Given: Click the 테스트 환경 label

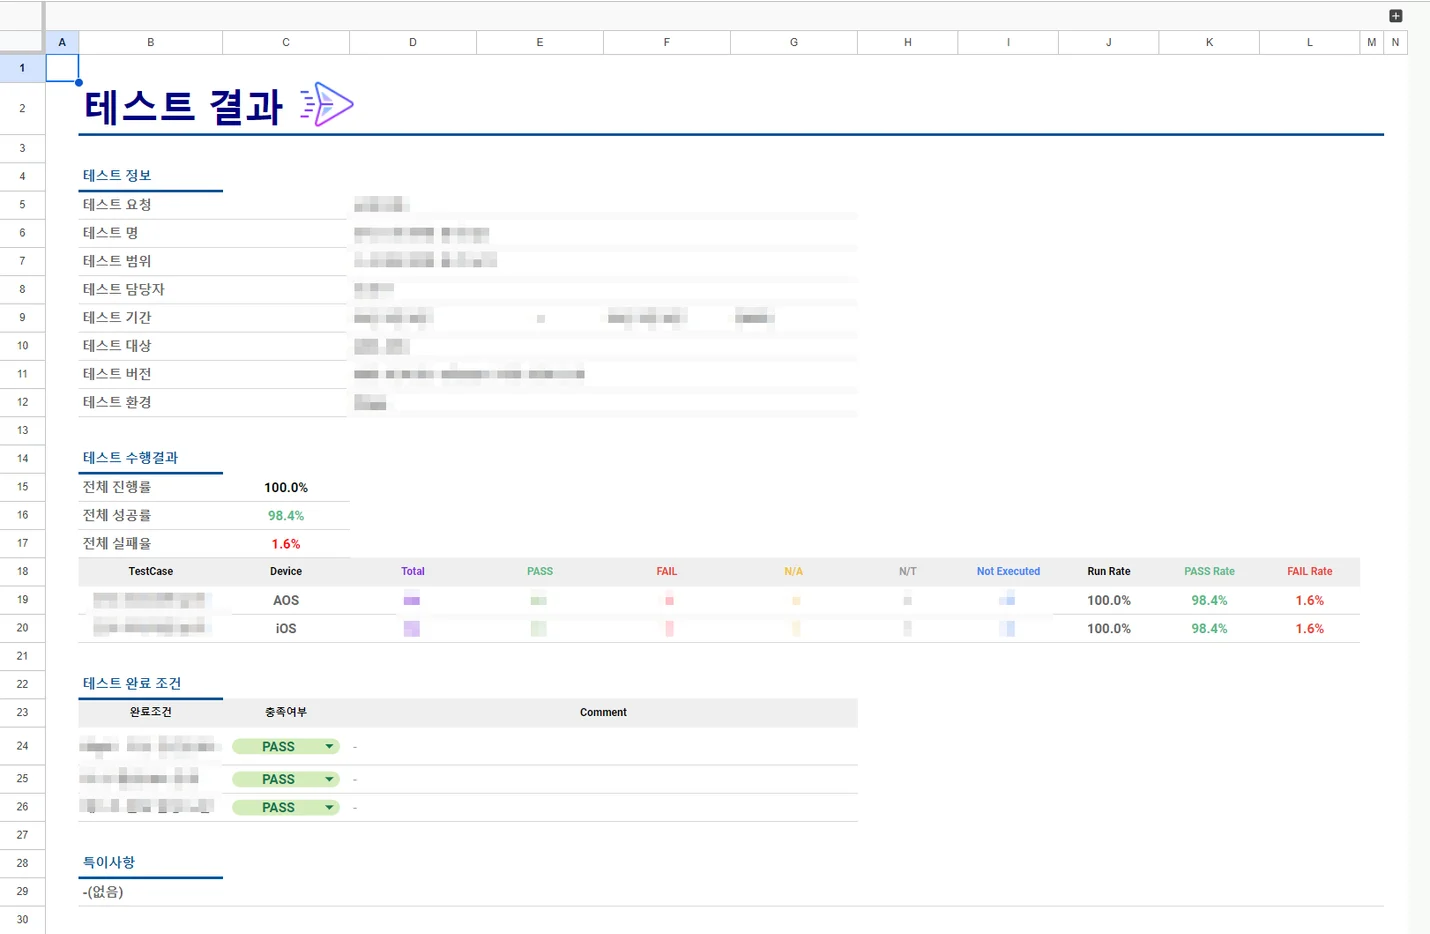Looking at the screenshot, I should pyautogui.click(x=117, y=402).
